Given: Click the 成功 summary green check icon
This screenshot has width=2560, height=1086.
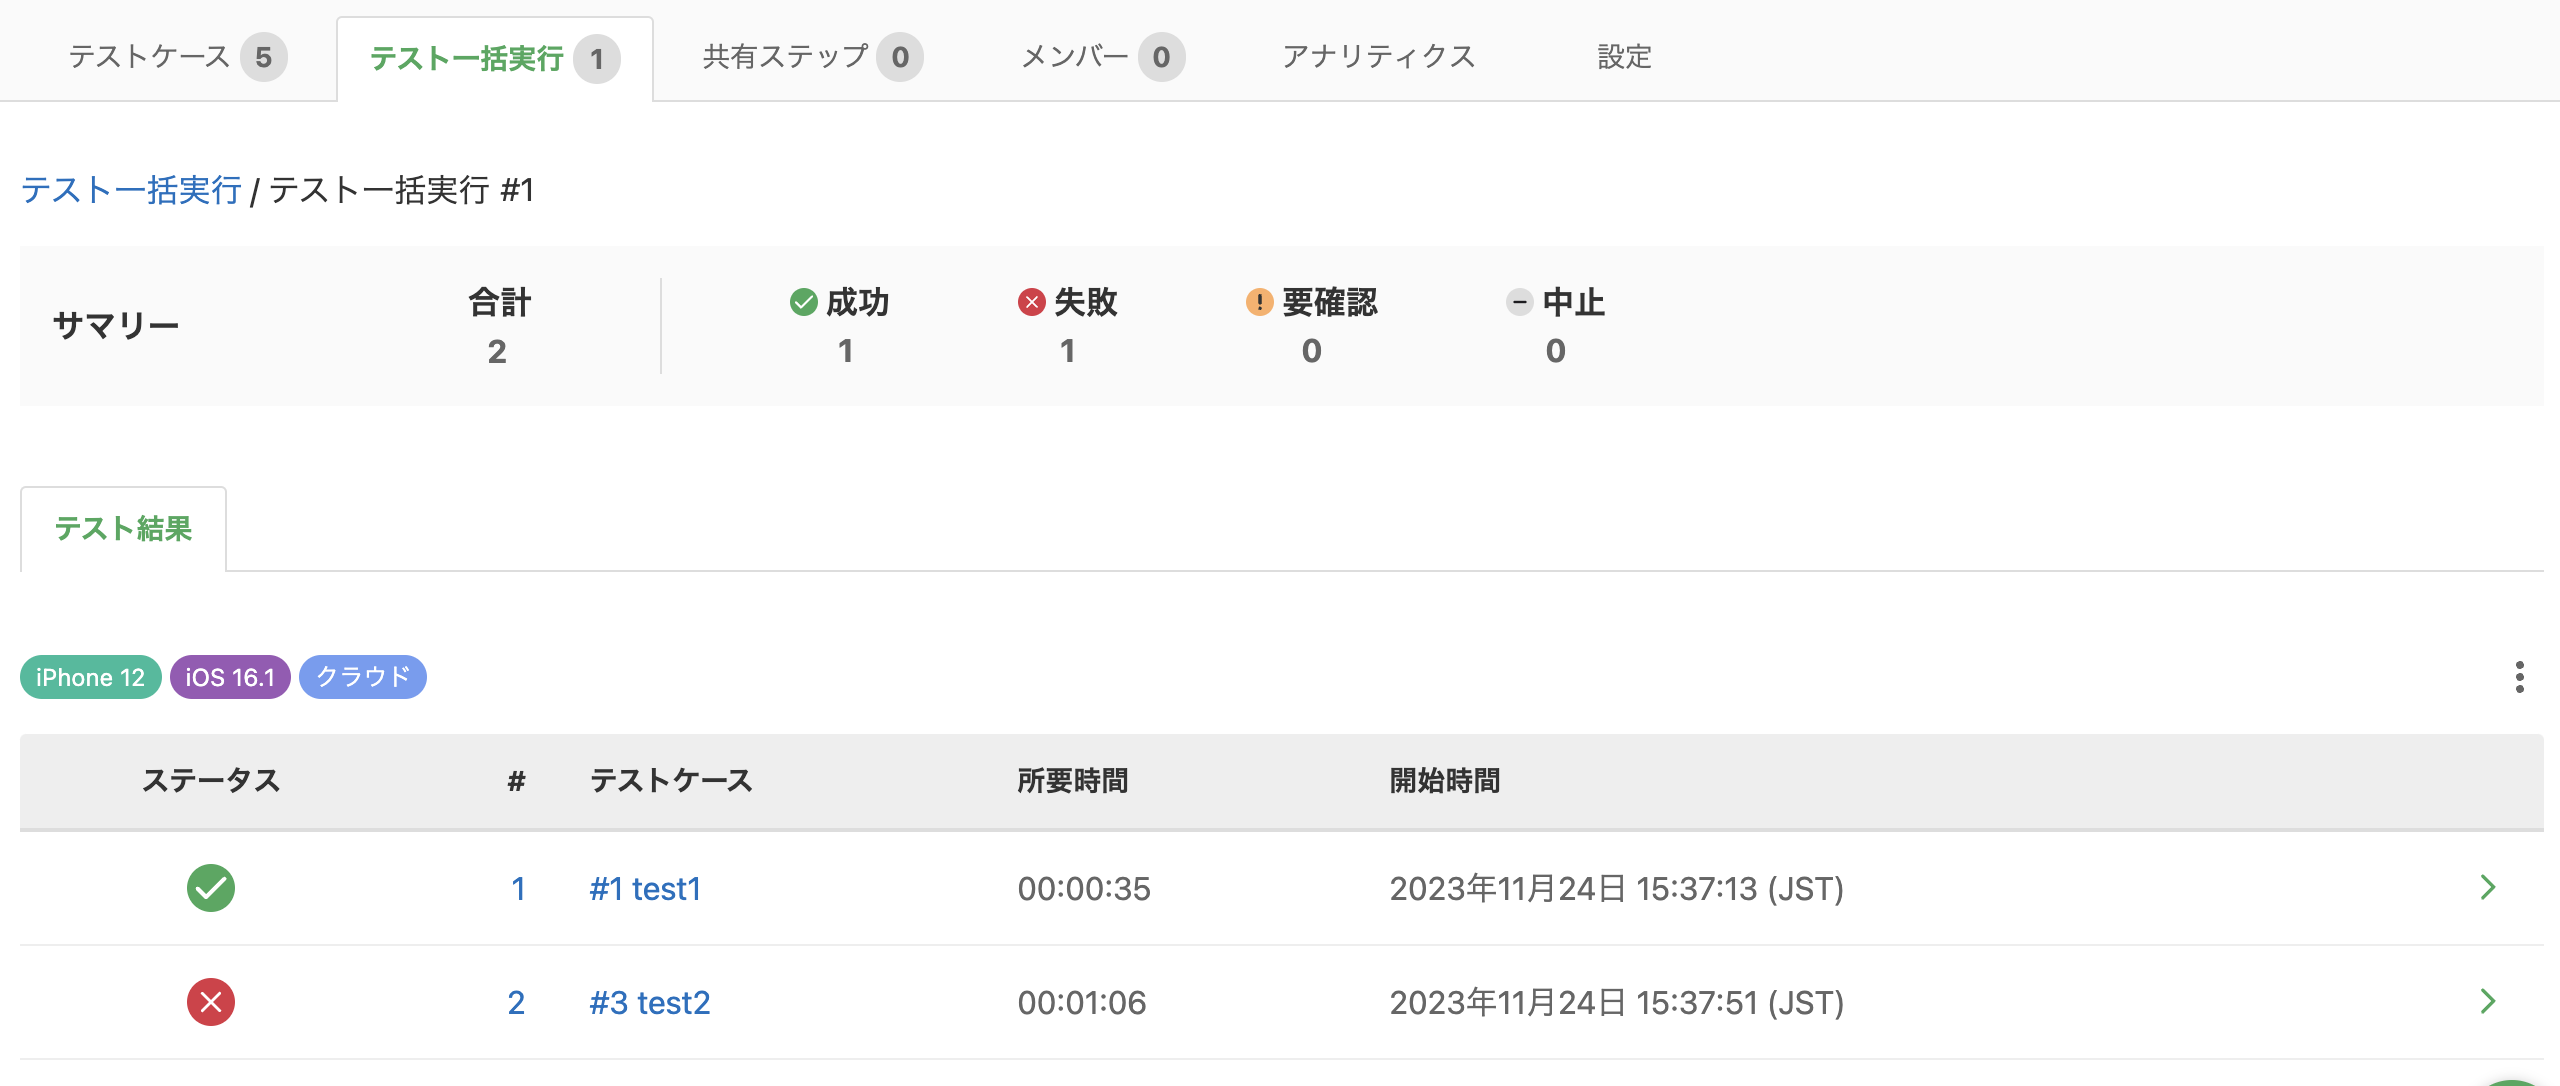Looking at the screenshot, I should coord(804,301).
